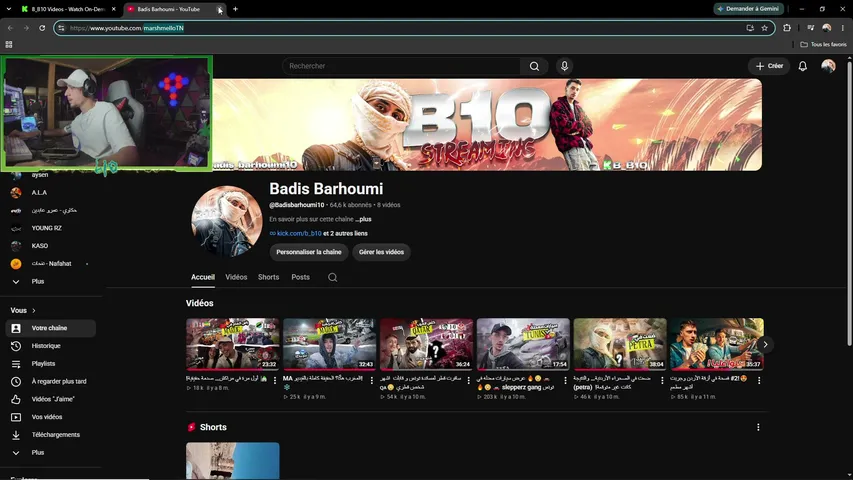The image size is (853, 480).
Task: Open Nafahat subscription channel
Action: pyautogui.click(x=51, y=264)
